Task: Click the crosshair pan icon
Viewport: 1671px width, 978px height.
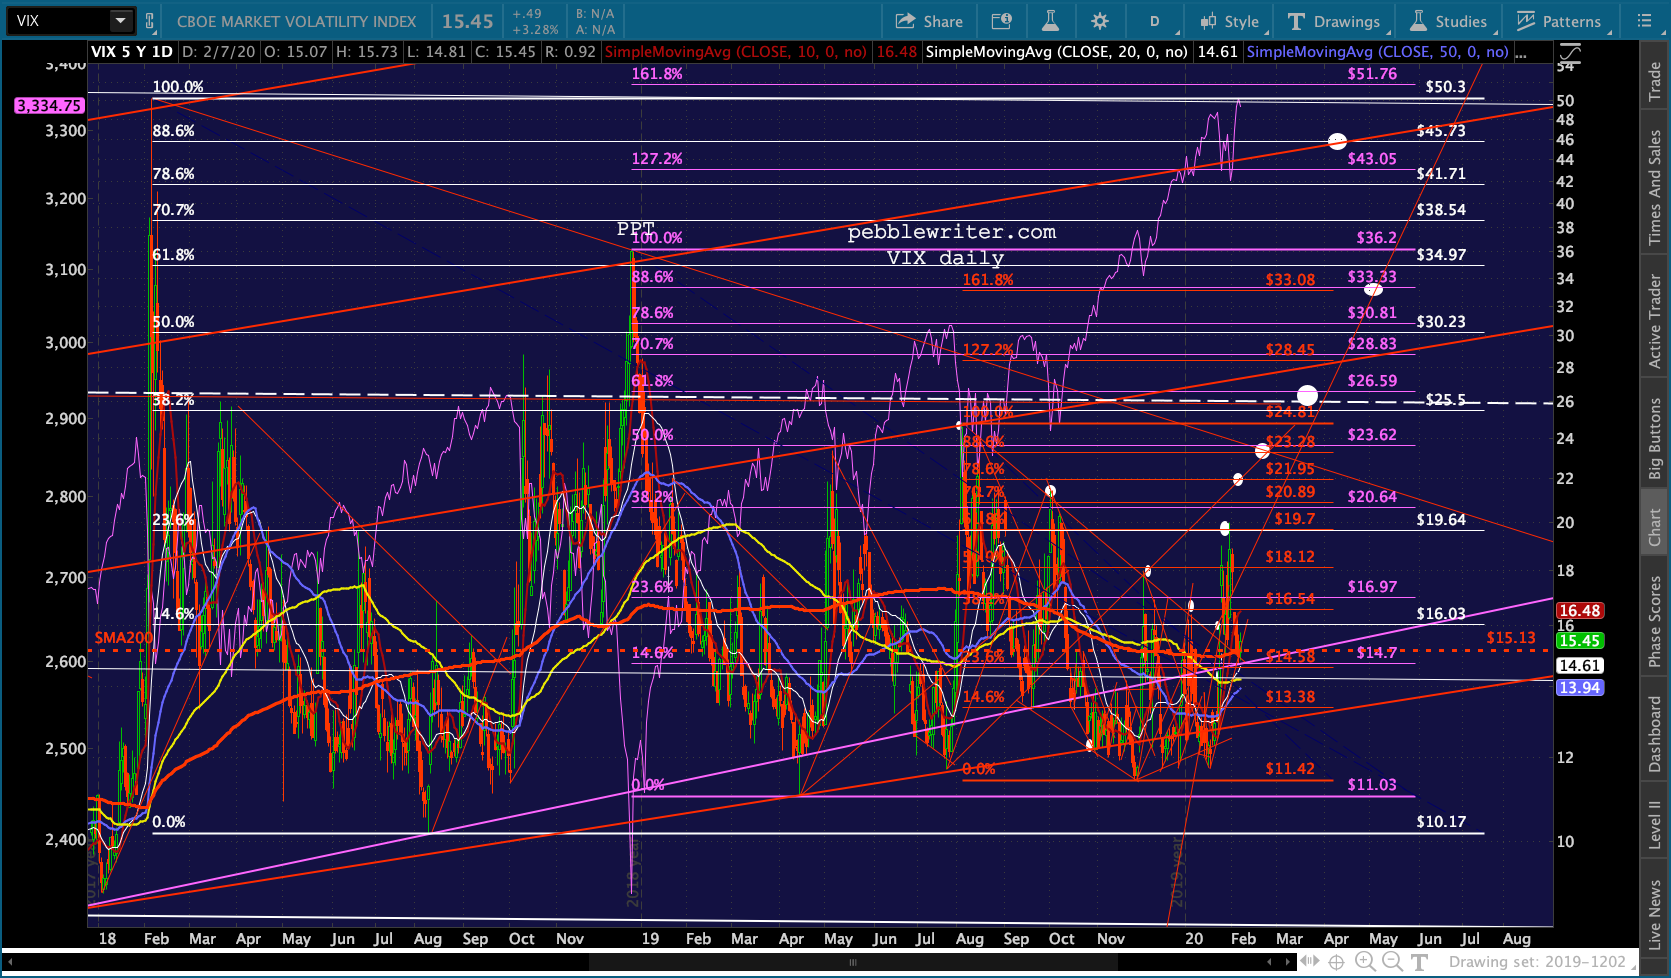Action: (1336, 962)
